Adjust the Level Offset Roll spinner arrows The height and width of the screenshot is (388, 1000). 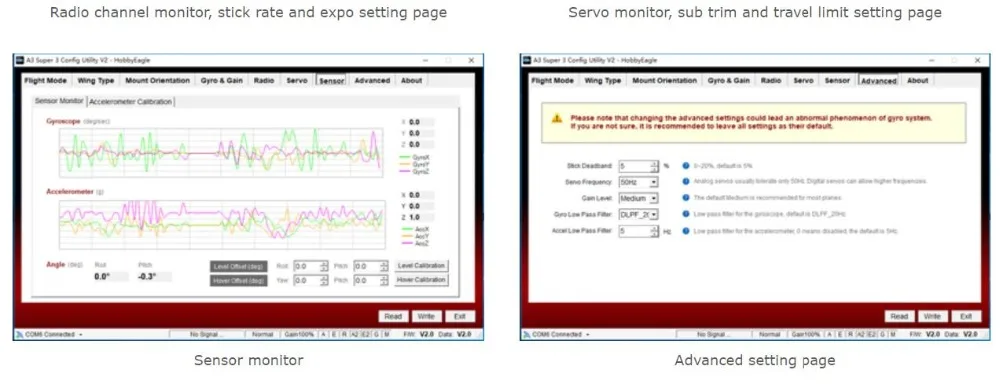(324, 266)
